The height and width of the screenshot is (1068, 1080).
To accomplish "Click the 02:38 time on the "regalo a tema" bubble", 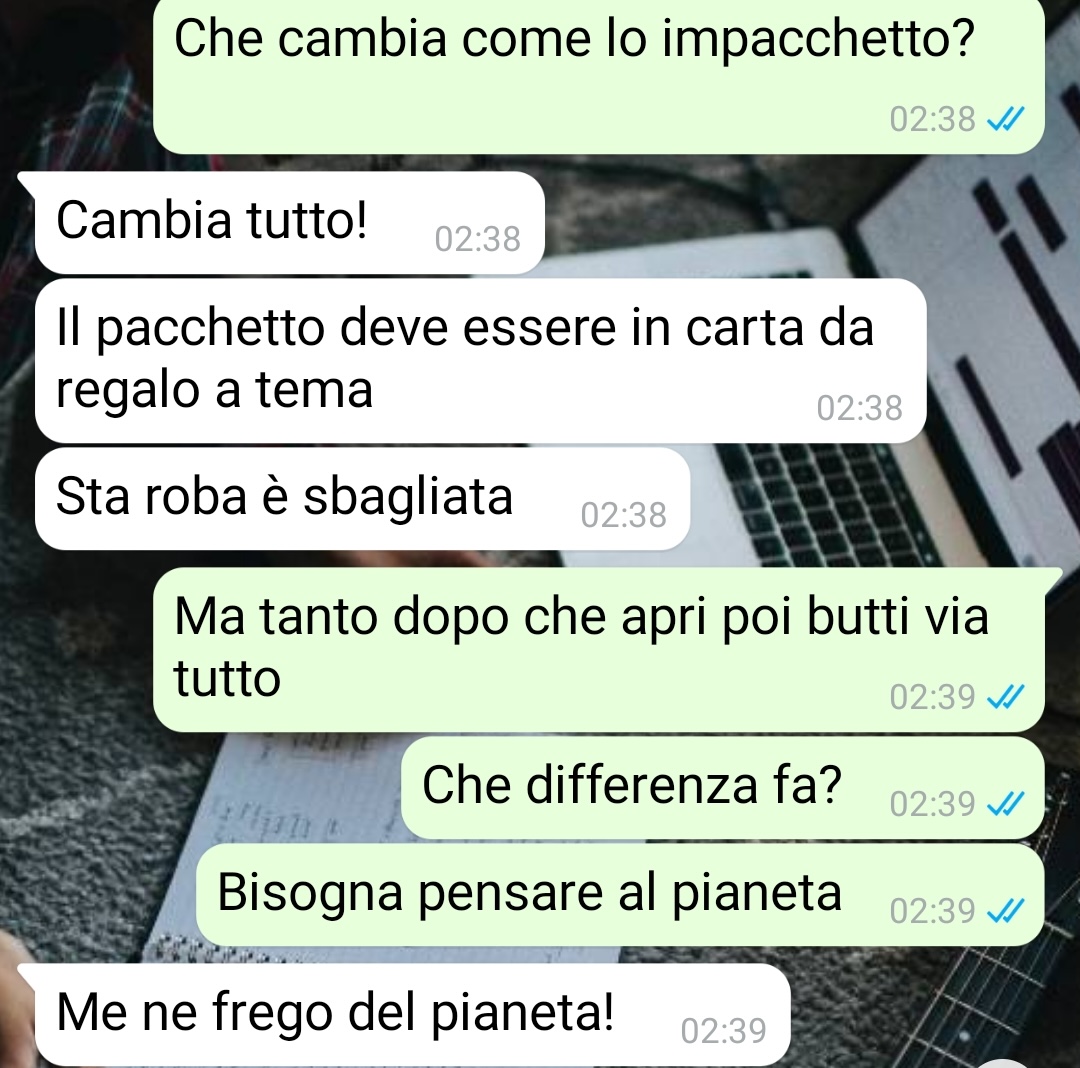I will coord(860,408).
